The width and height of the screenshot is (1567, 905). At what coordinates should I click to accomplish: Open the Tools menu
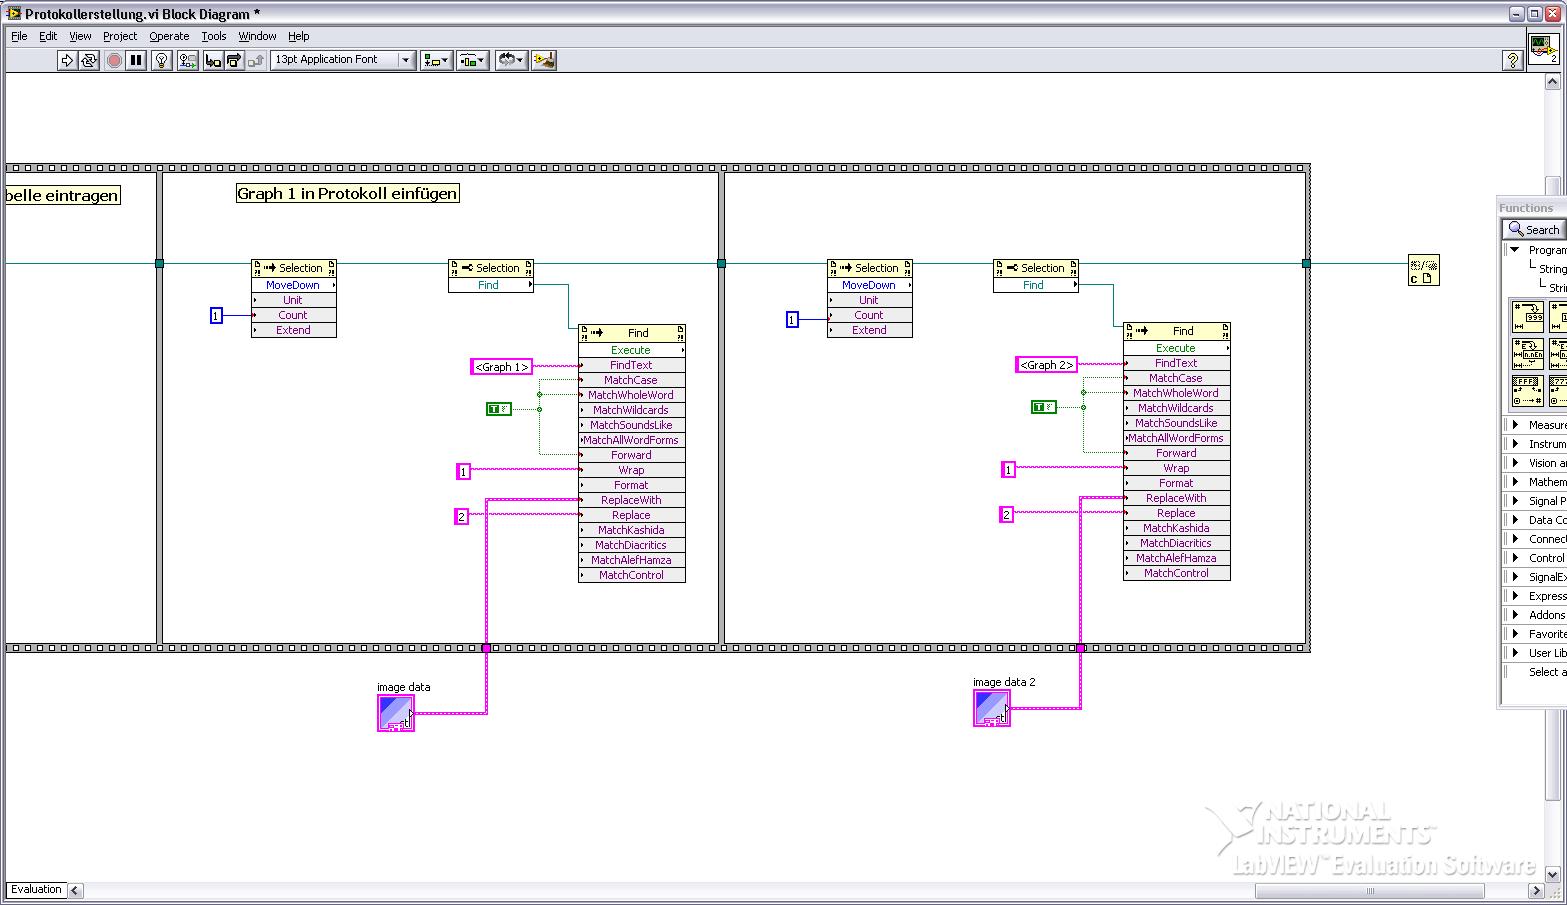point(214,36)
